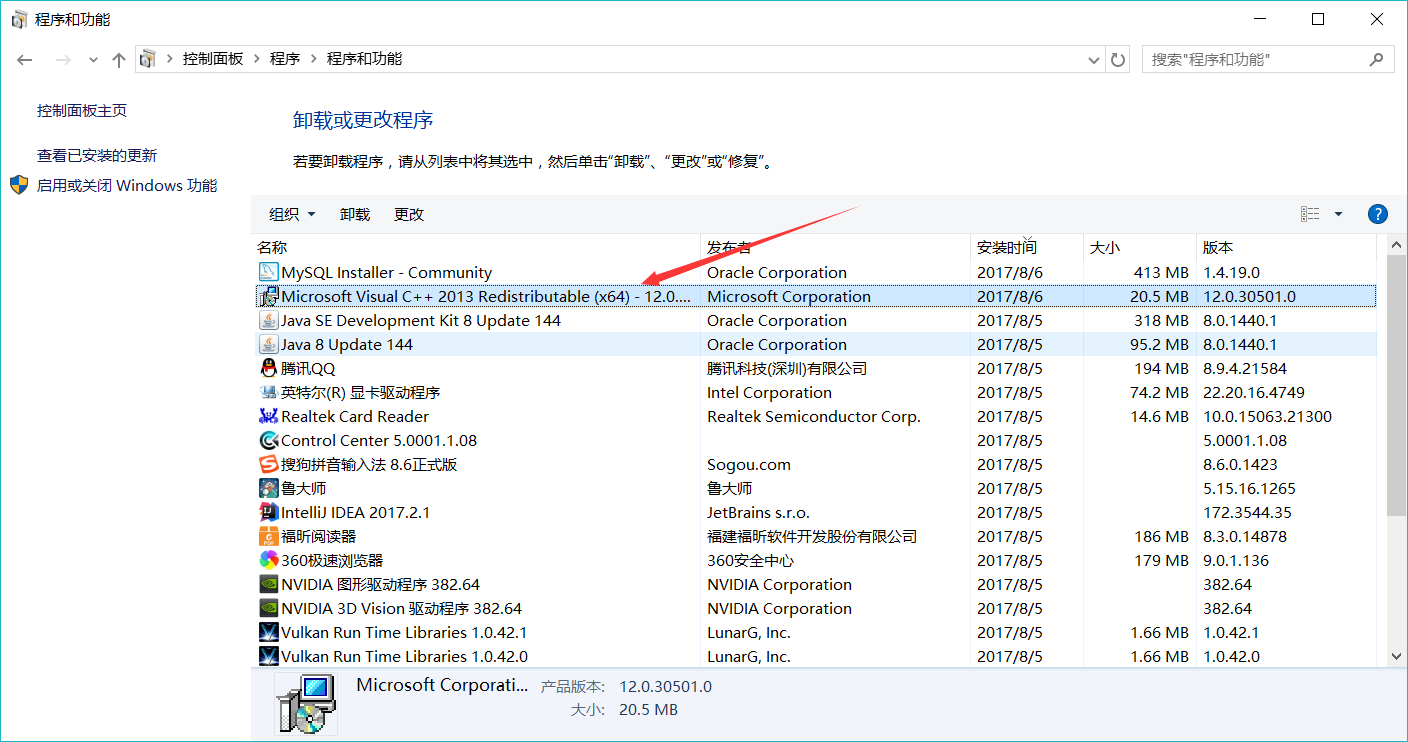Click the Control Center 5.0001.1.08 icon

tap(268, 440)
